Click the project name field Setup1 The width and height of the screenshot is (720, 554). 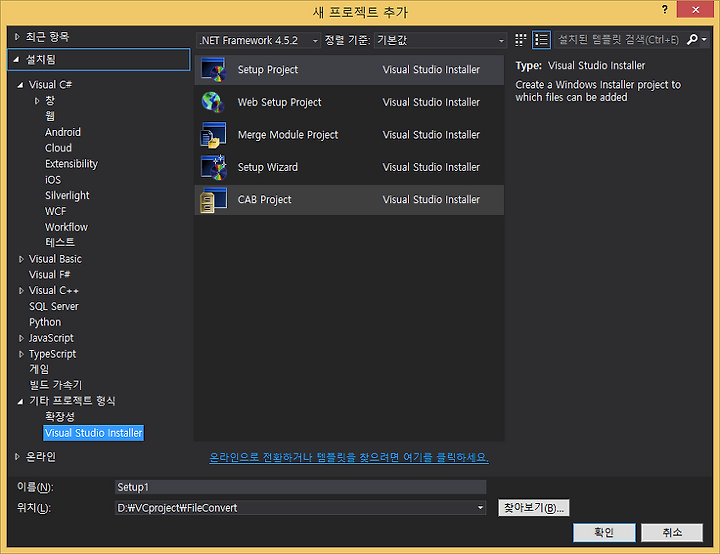click(x=300, y=487)
